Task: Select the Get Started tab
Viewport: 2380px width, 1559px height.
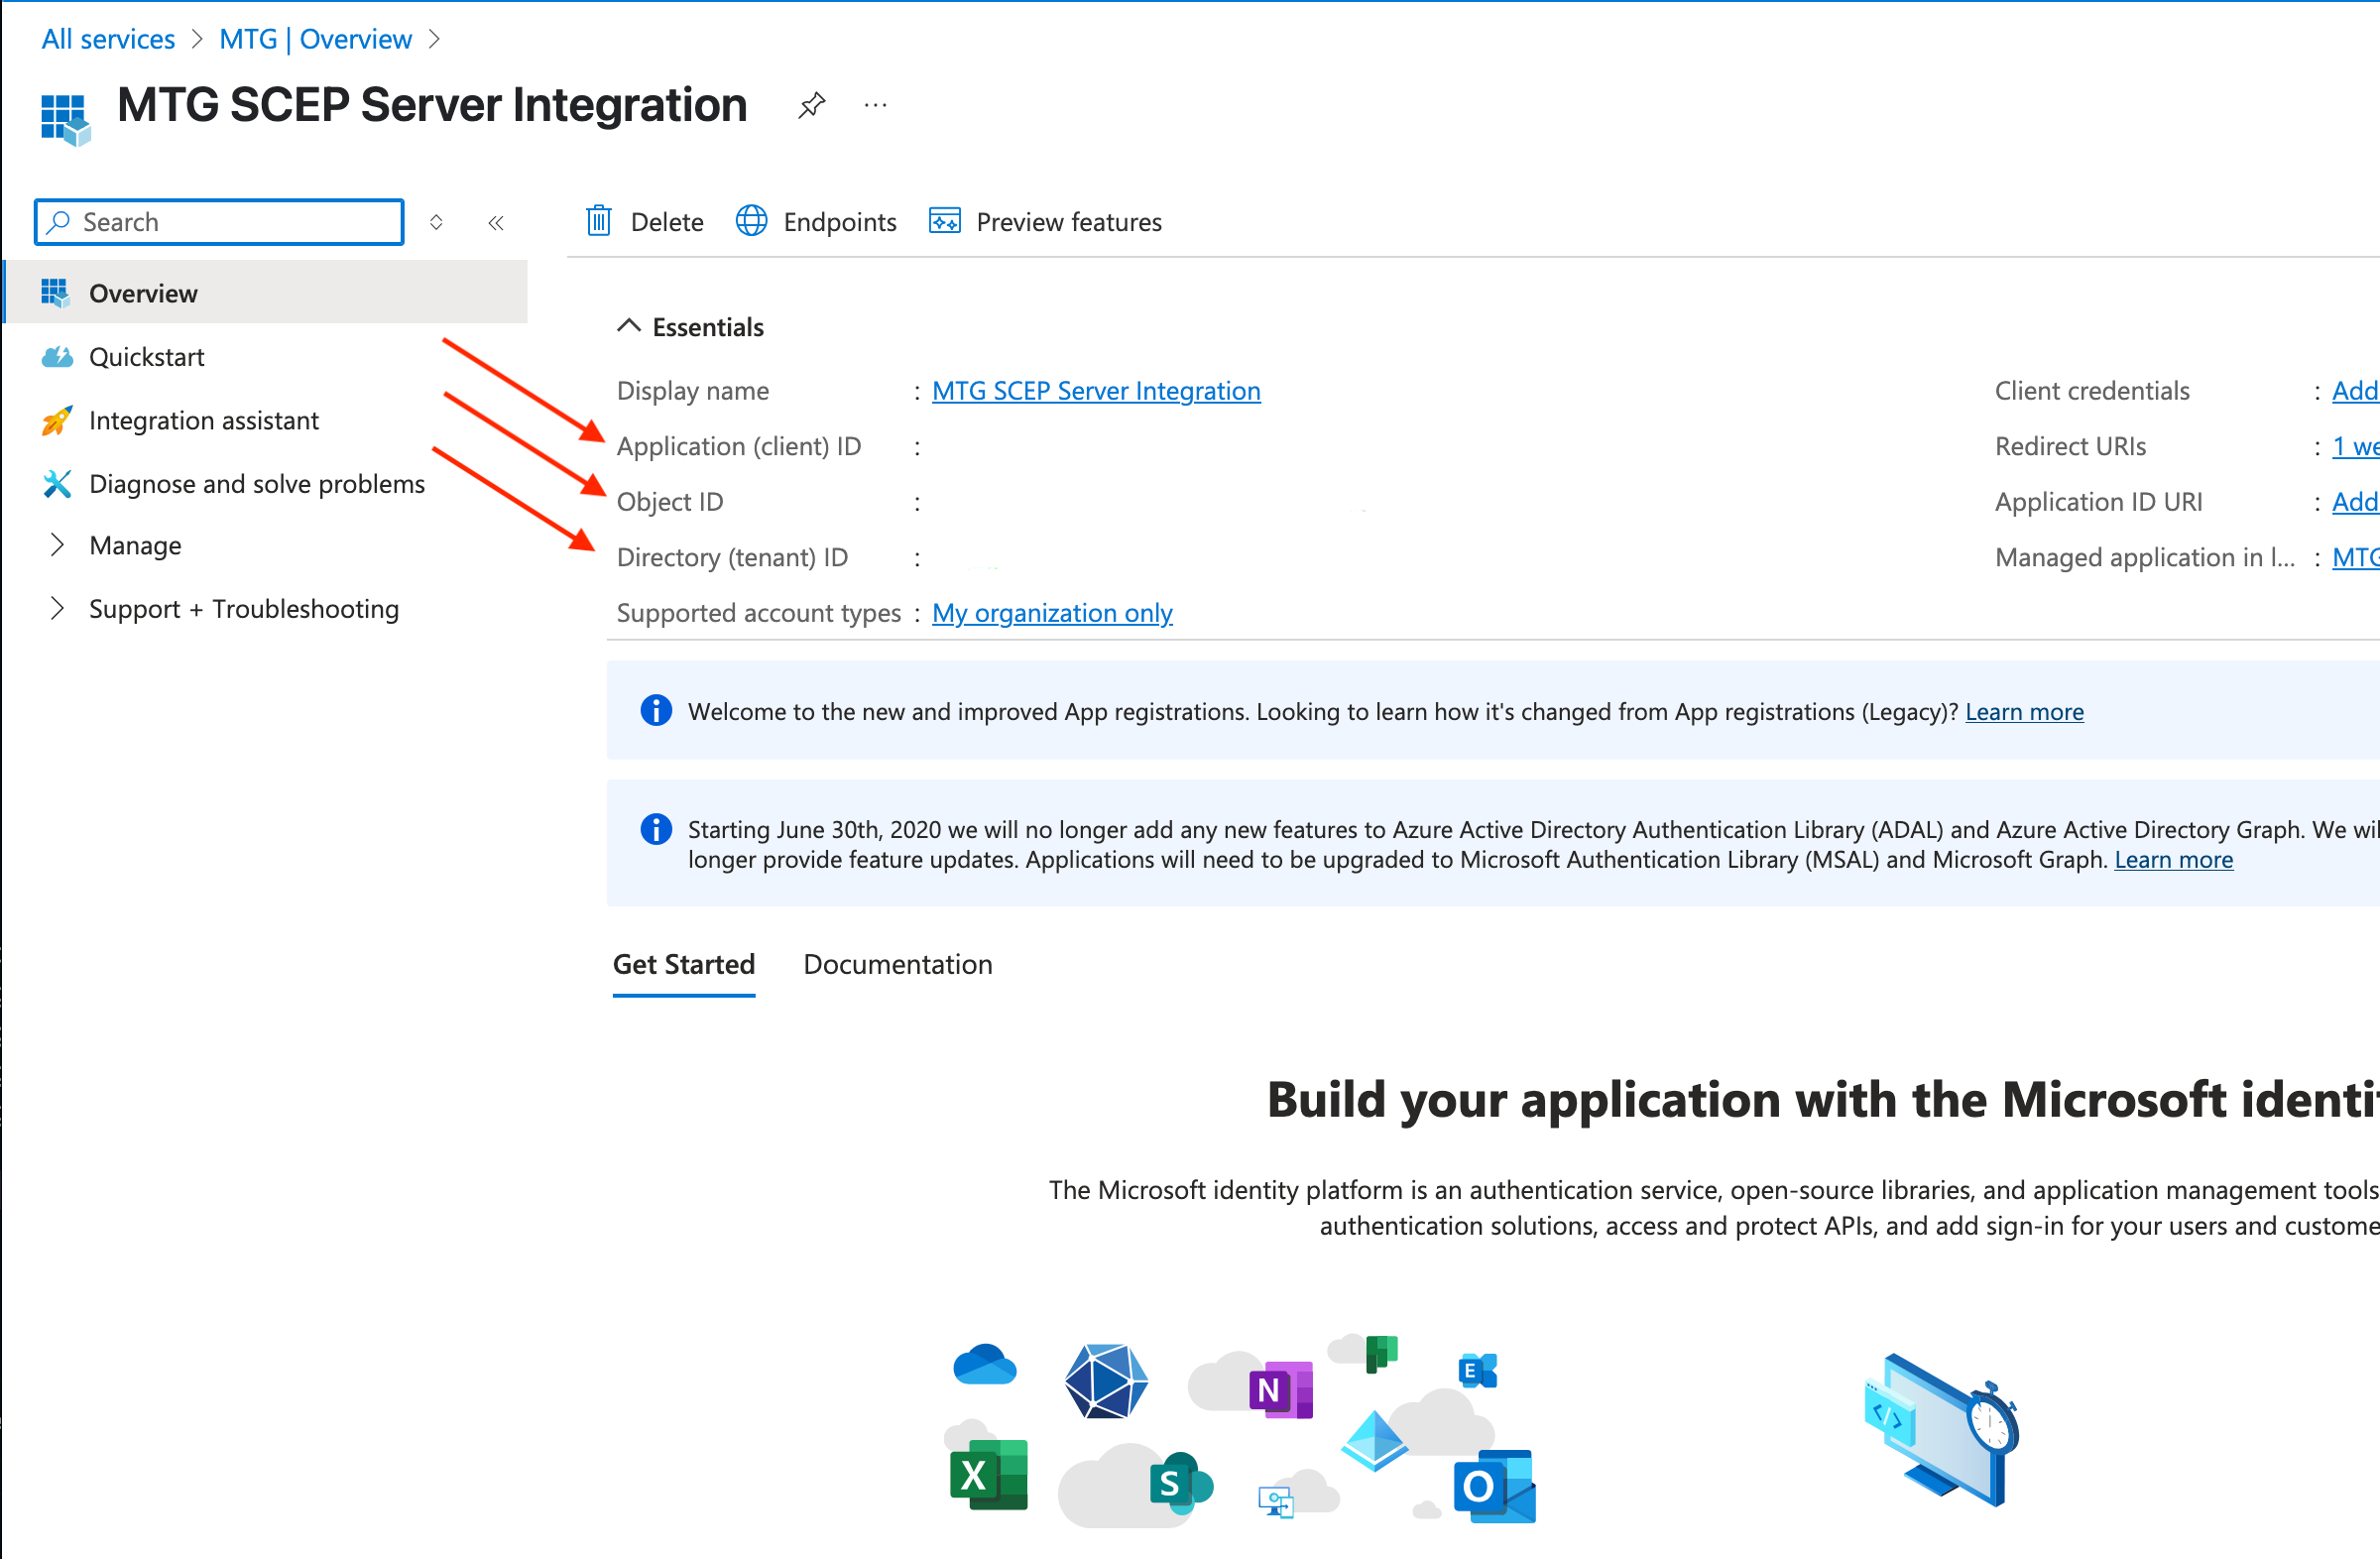Action: click(683, 964)
